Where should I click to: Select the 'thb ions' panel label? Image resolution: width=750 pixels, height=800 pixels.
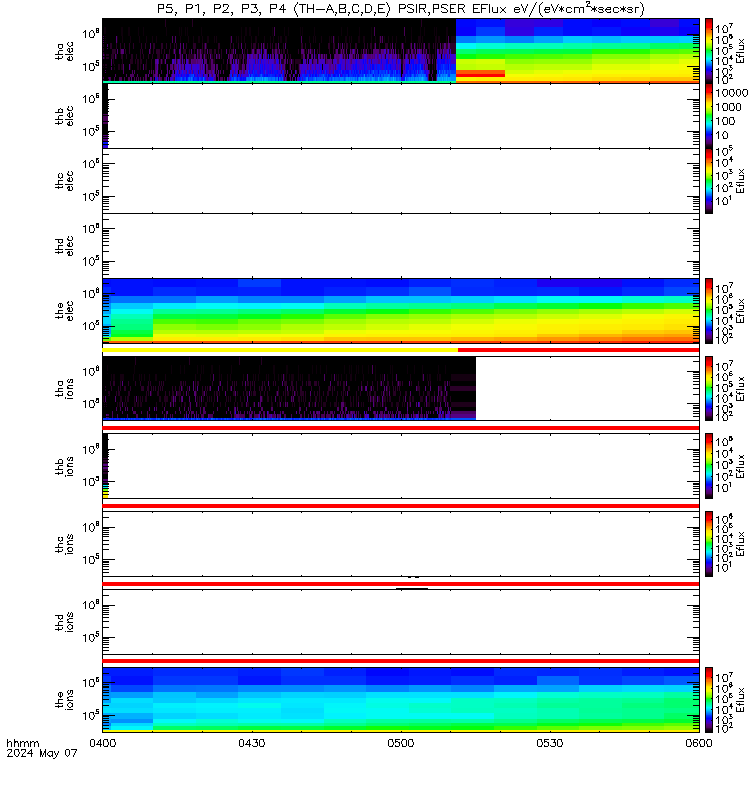pyautogui.click(x=64, y=466)
